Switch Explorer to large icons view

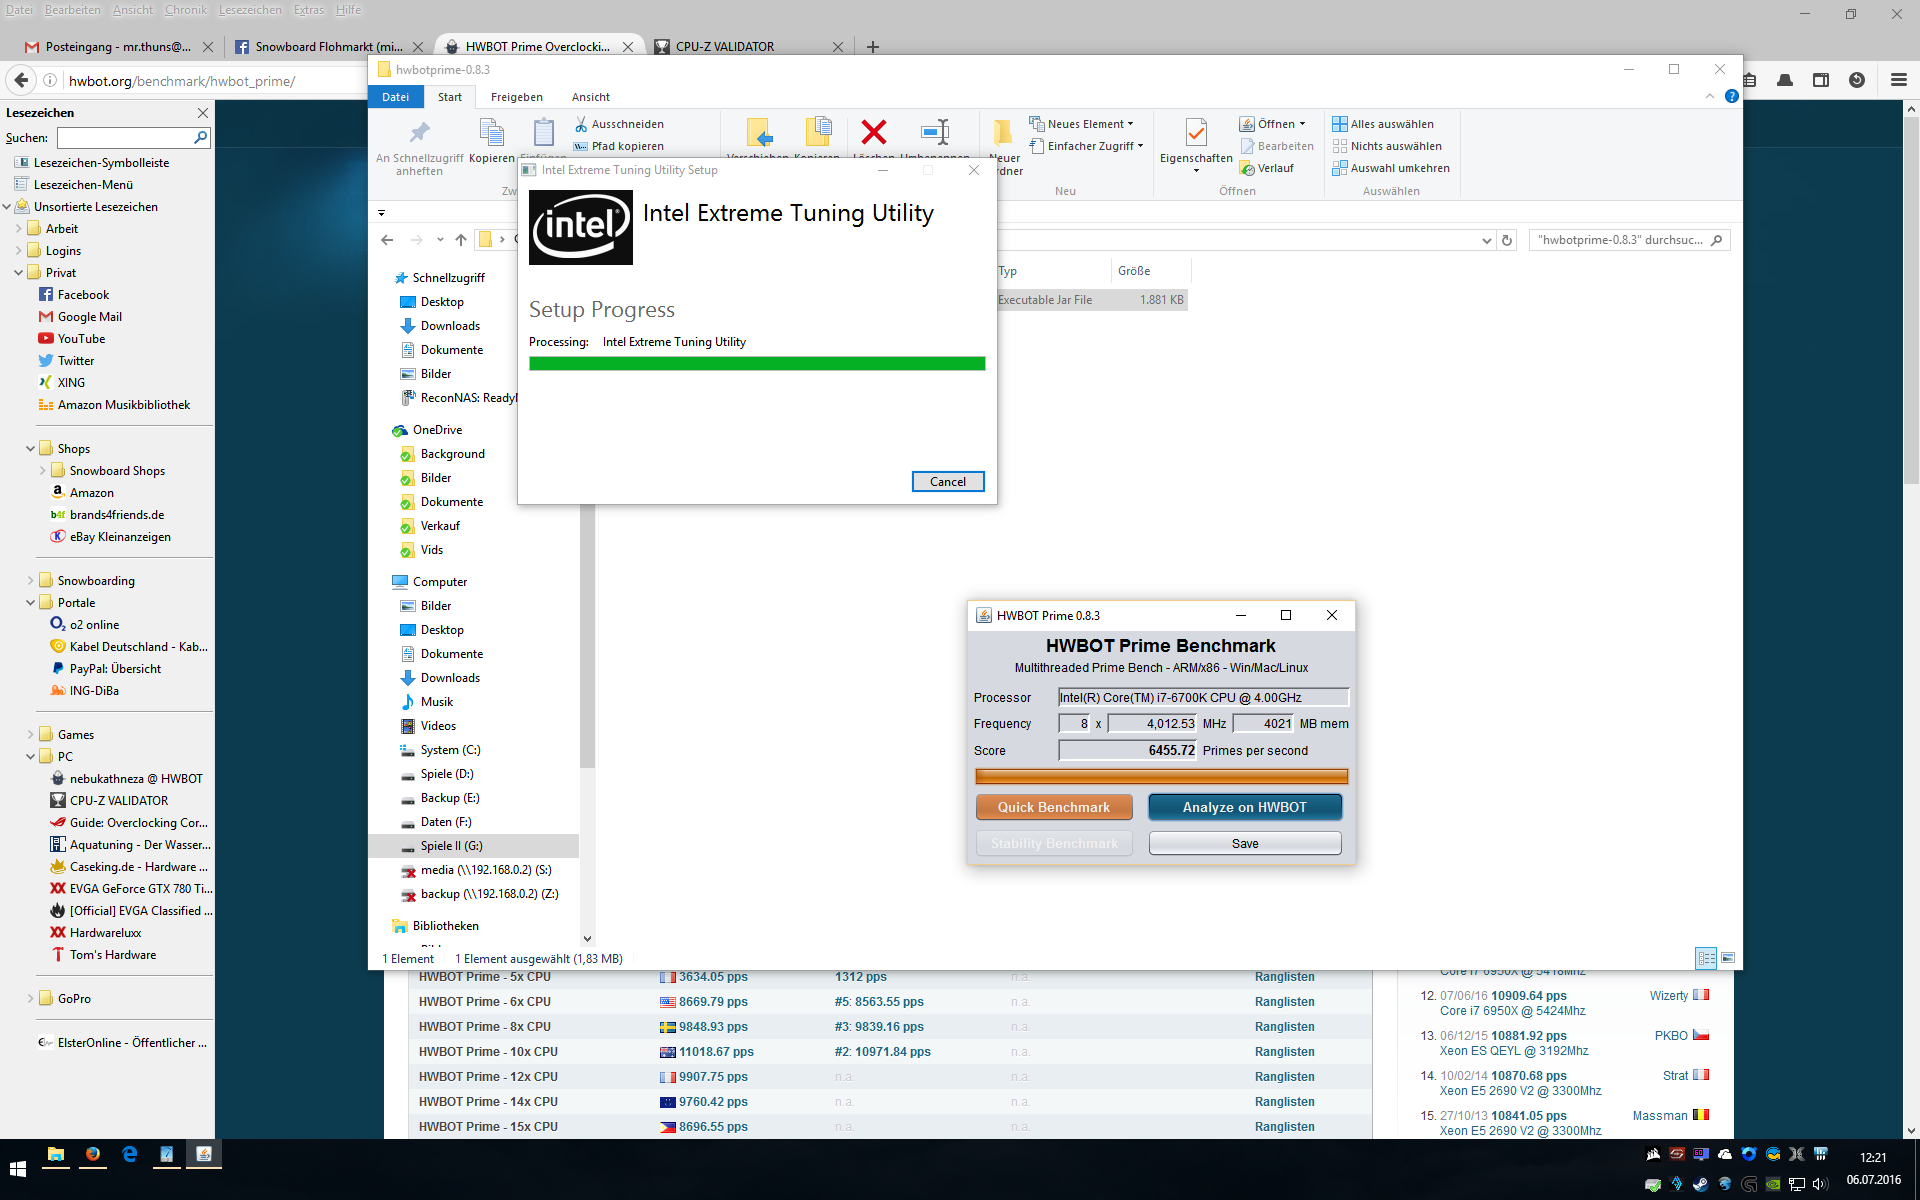coord(1728,958)
